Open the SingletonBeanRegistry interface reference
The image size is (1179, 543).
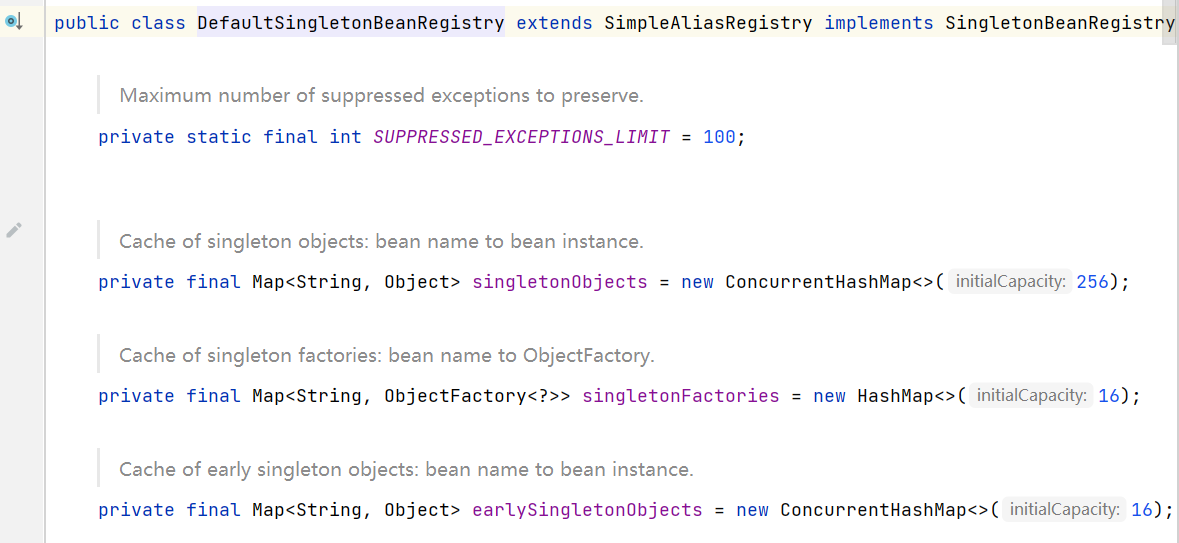coord(1060,22)
